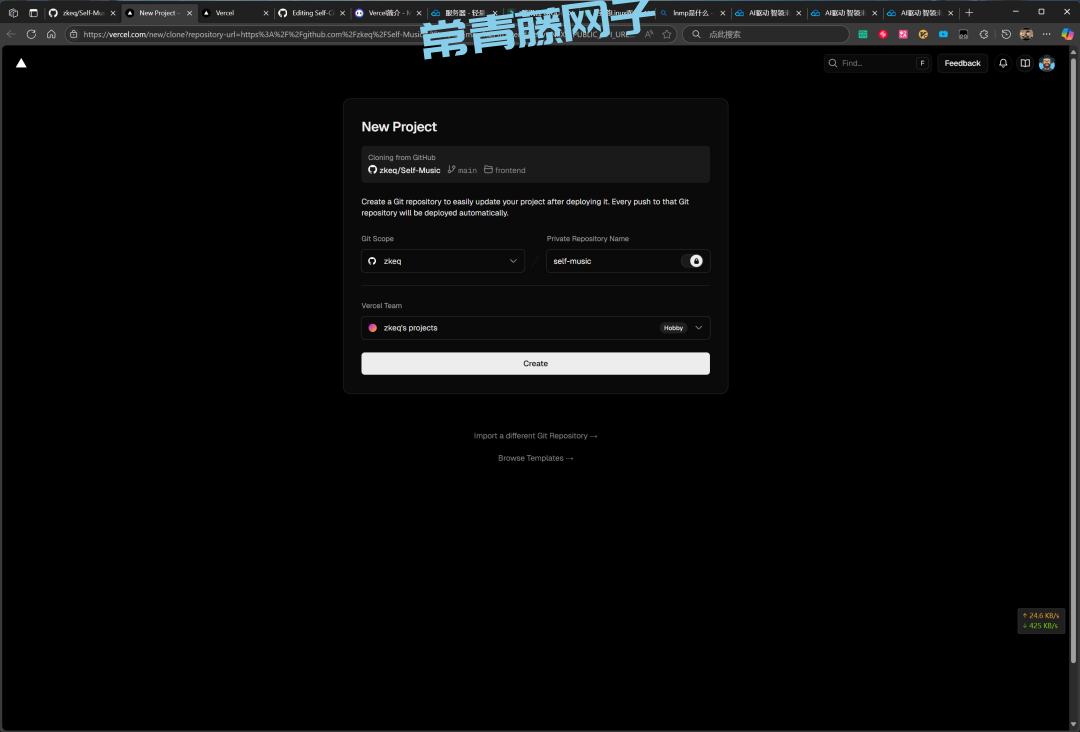Toggle the private repository lock switch

(693, 261)
